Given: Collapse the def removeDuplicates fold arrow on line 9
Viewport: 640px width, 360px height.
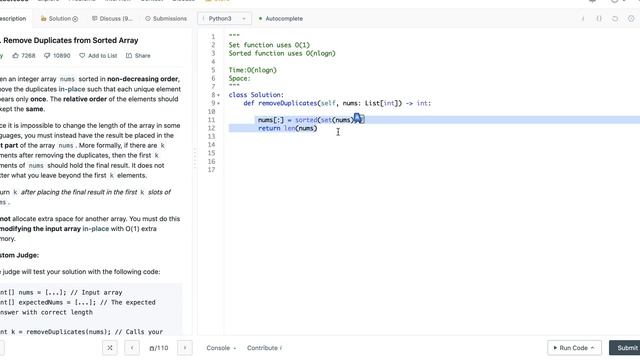Looking at the screenshot, I should point(218,103).
